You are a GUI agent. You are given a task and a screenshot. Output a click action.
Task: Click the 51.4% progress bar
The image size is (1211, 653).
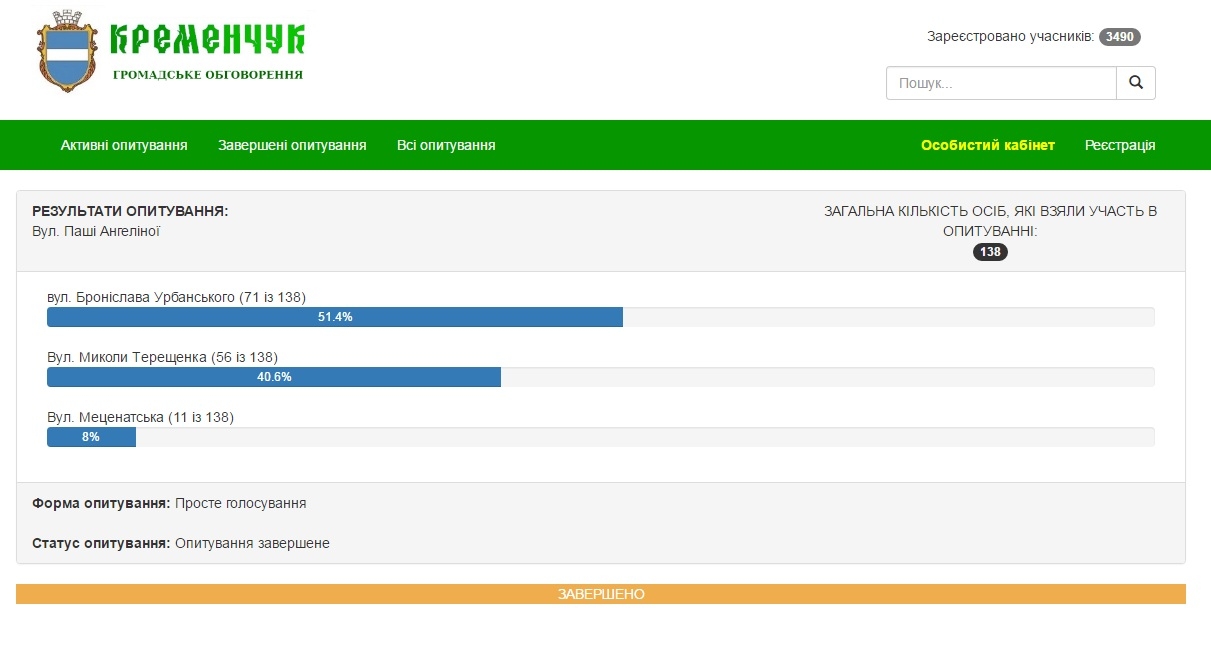[x=335, y=317]
